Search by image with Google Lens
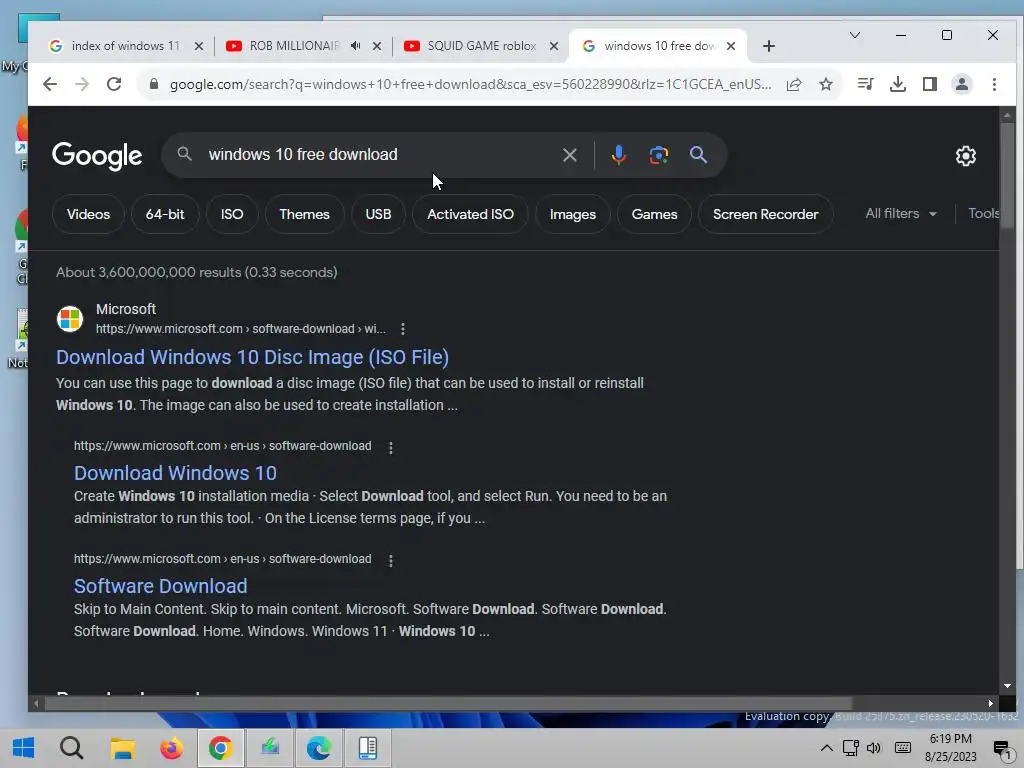The width and height of the screenshot is (1024, 768). (658, 155)
